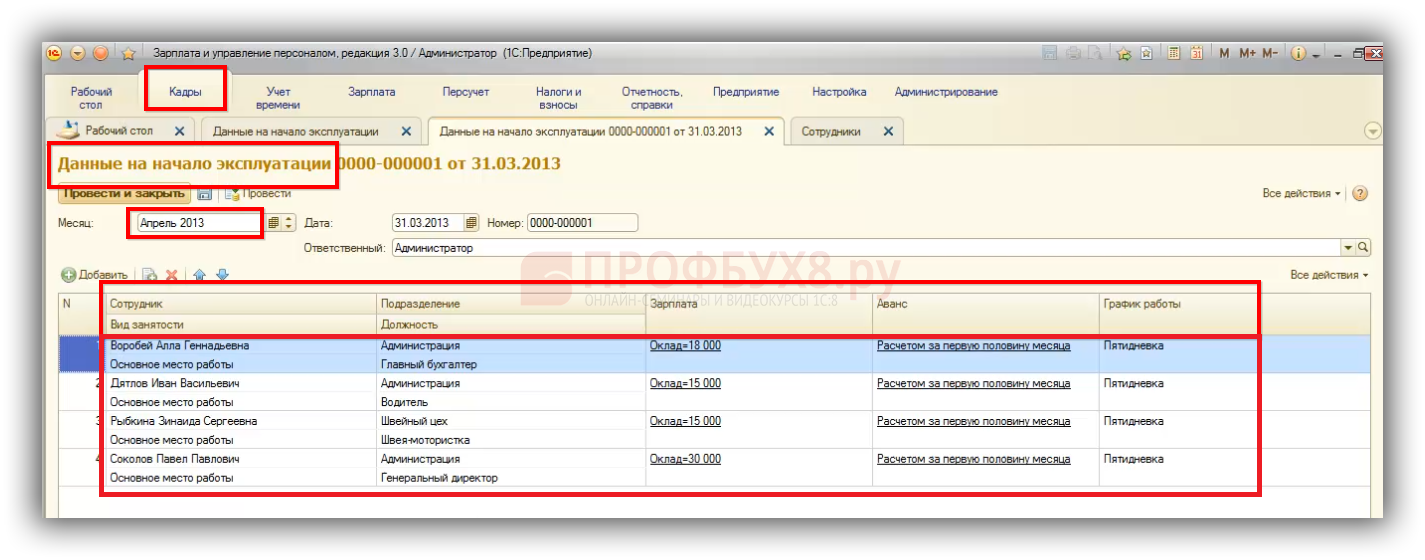This screenshot has width=1425, height=560.
Task: Open the Зарплата section
Action: pos(372,92)
